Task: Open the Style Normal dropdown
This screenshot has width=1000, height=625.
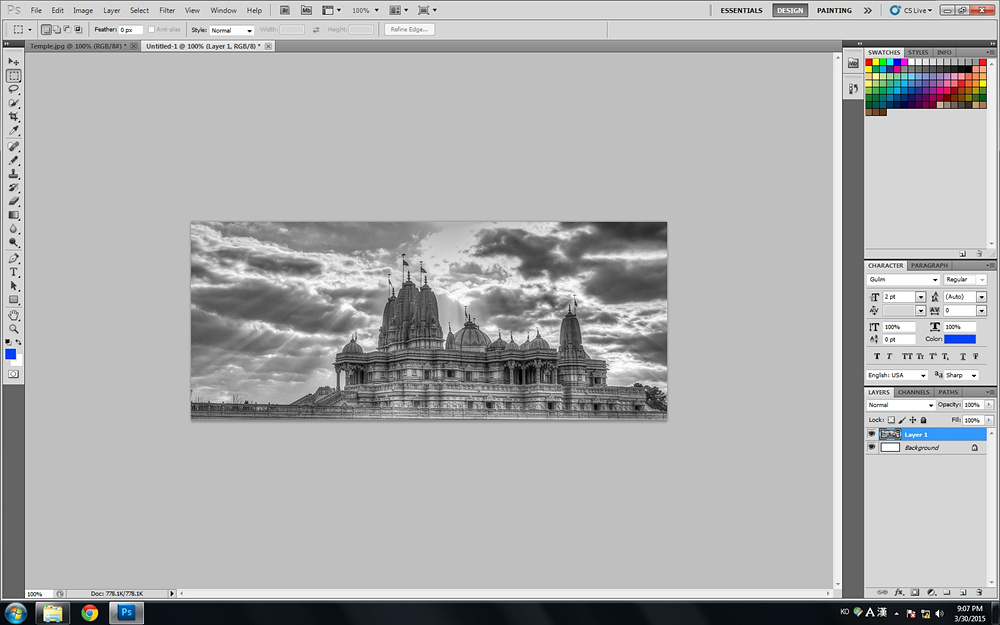Action: click(x=231, y=30)
